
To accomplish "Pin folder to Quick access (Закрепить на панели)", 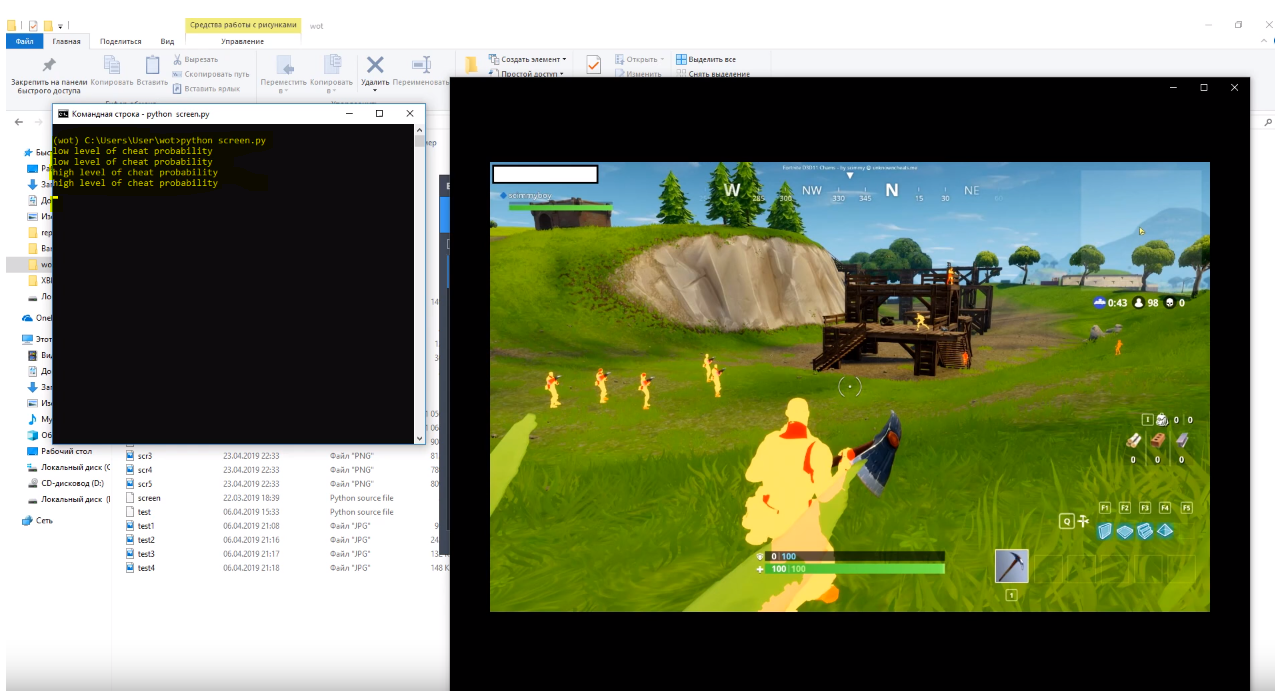I will (48, 75).
